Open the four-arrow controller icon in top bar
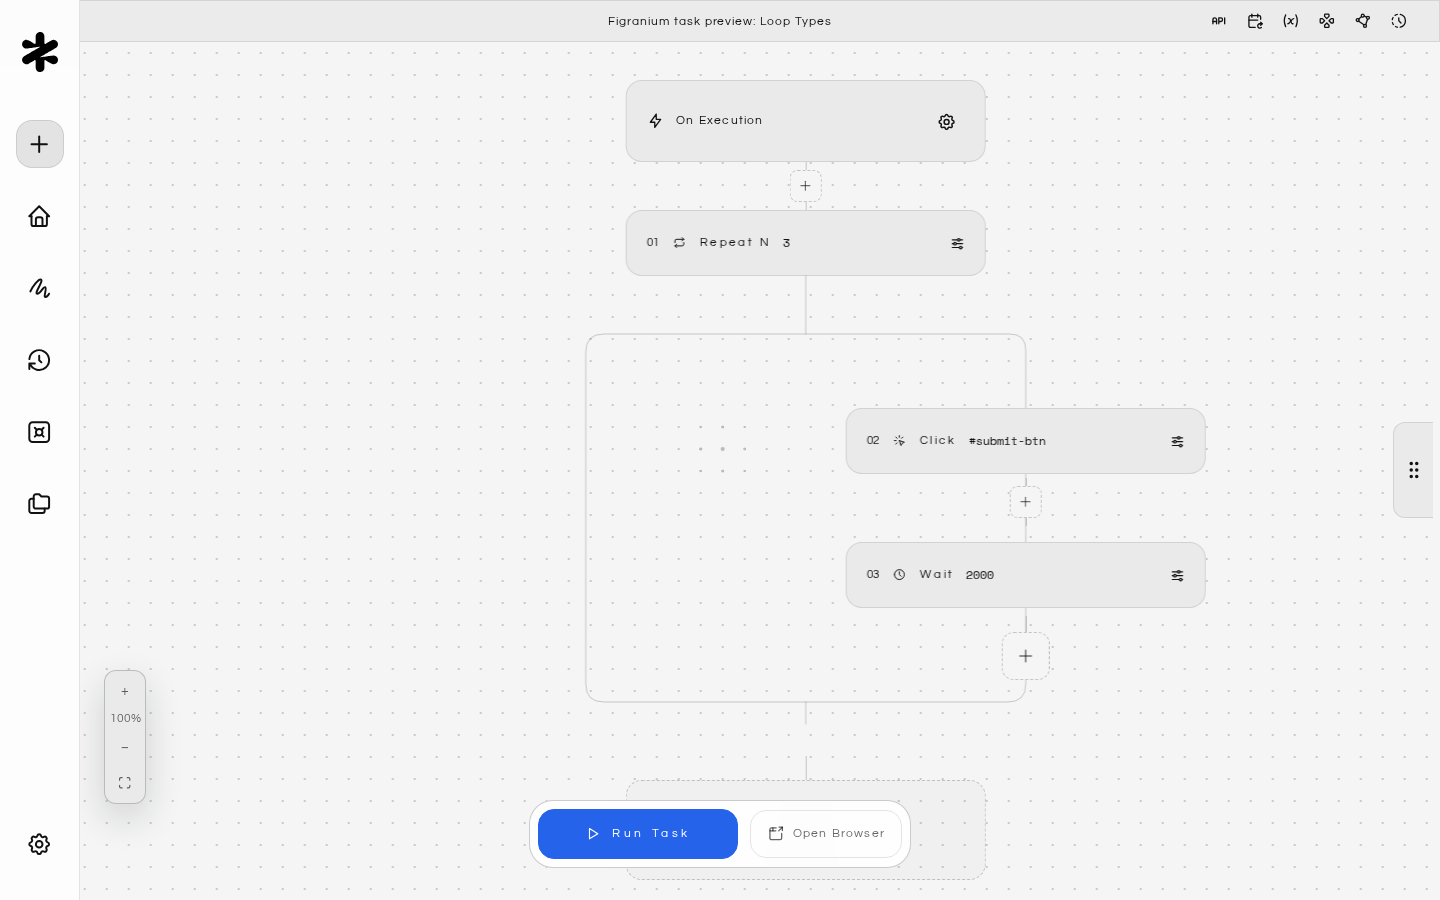Viewport: 1440px width, 900px height. [x=1327, y=21]
